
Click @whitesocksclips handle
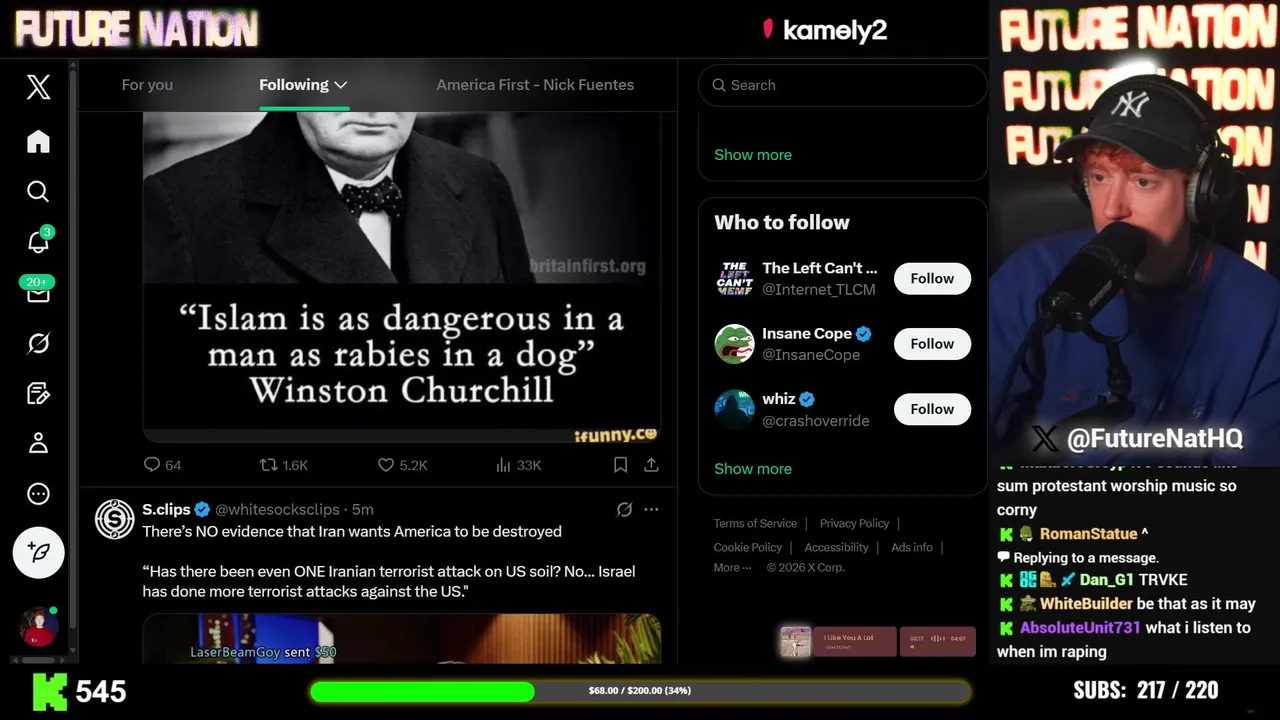pos(277,510)
